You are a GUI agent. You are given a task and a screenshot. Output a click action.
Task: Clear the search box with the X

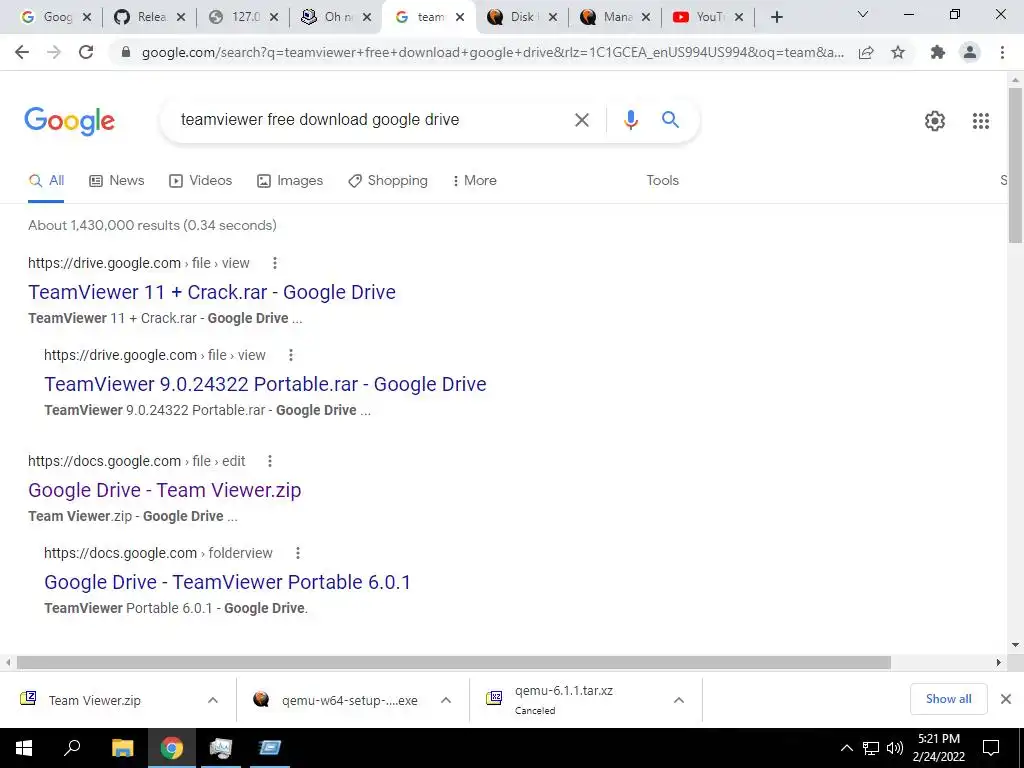(581, 120)
